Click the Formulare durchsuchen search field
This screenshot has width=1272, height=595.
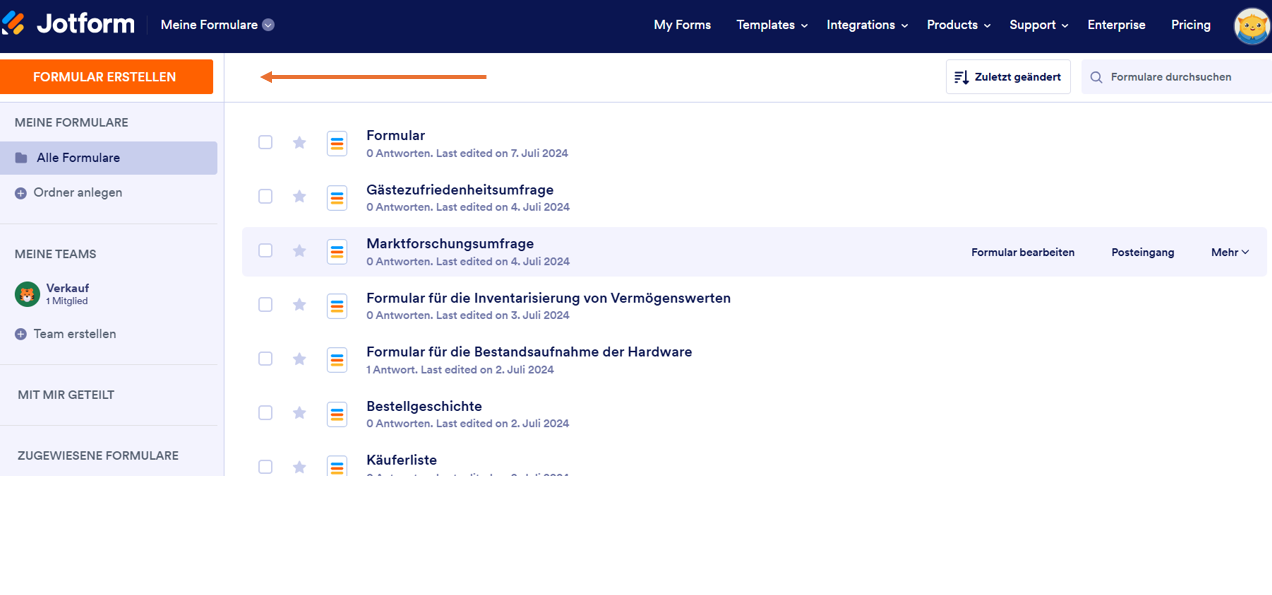coord(1180,77)
